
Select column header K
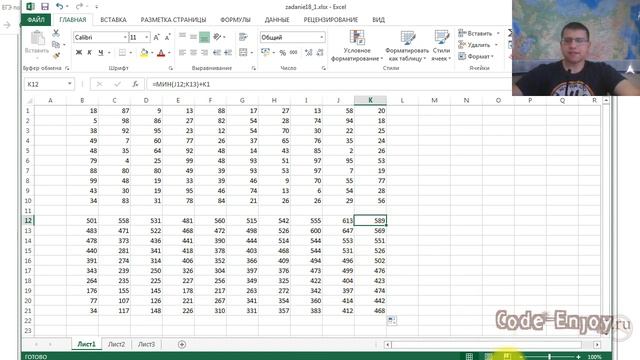370,100
